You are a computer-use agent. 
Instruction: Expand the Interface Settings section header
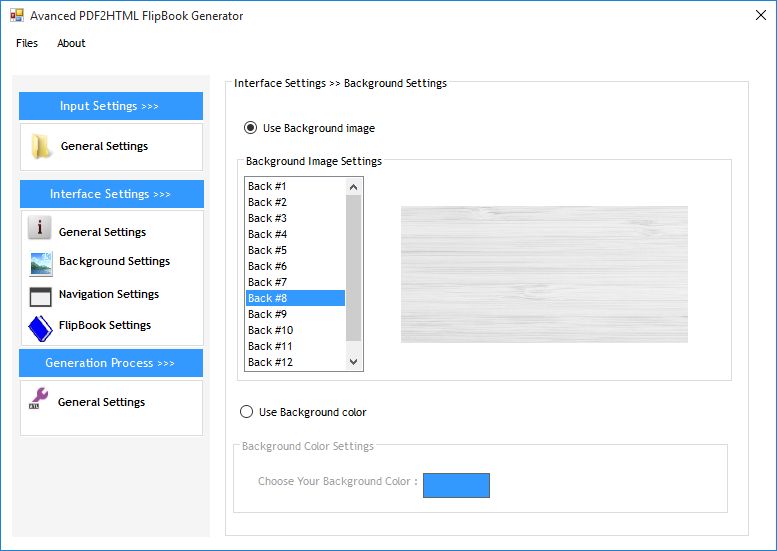110,194
